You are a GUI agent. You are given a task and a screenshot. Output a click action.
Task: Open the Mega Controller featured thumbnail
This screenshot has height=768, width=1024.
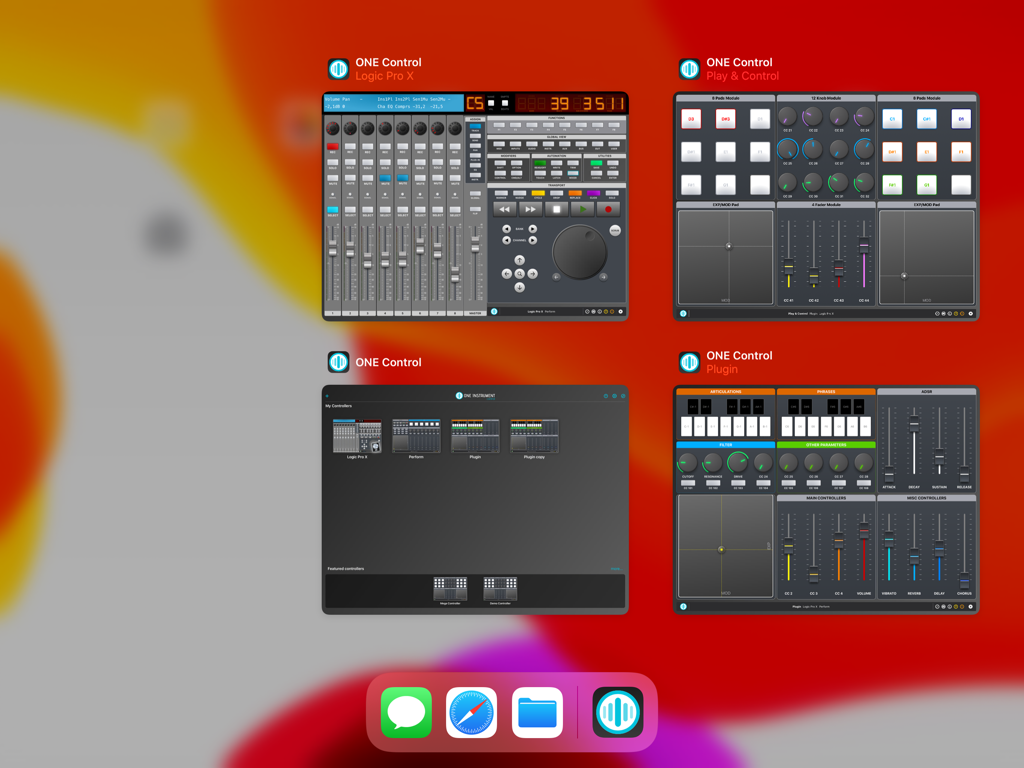[450, 588]
